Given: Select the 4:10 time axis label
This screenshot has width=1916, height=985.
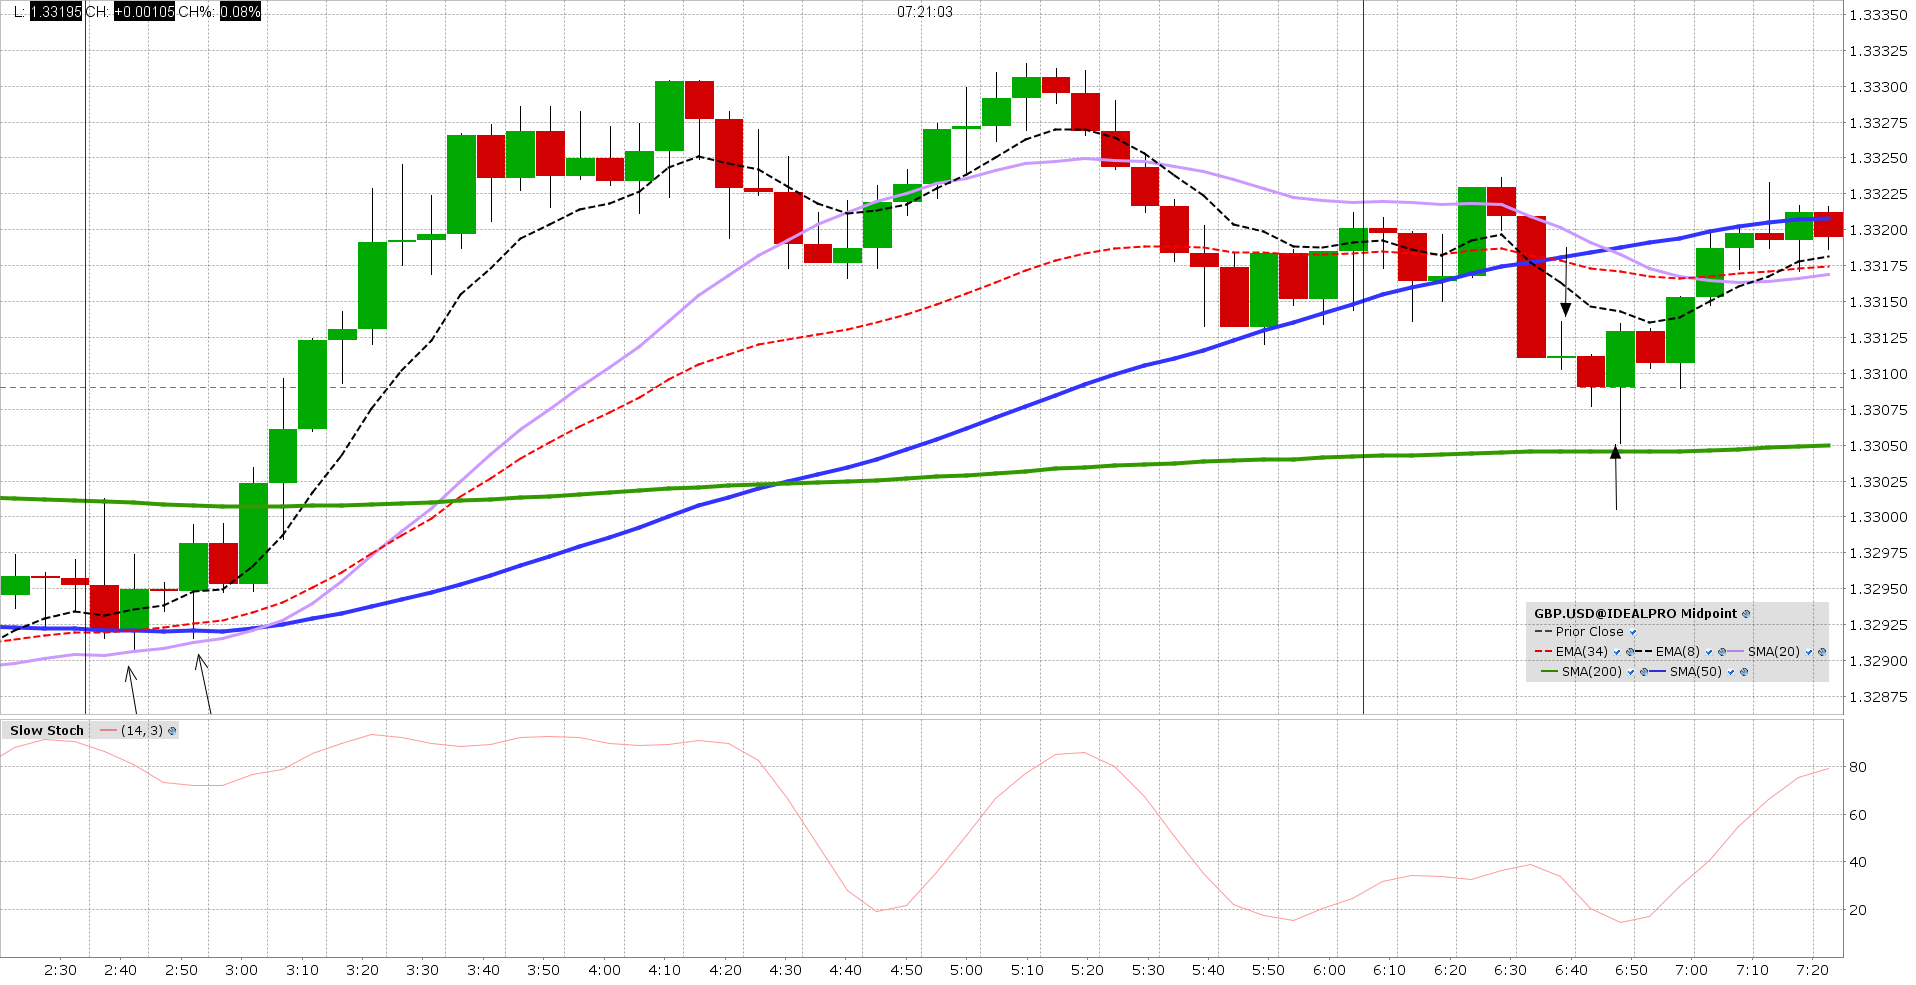Looking at the screenshot, I should [x=665, y=970].
